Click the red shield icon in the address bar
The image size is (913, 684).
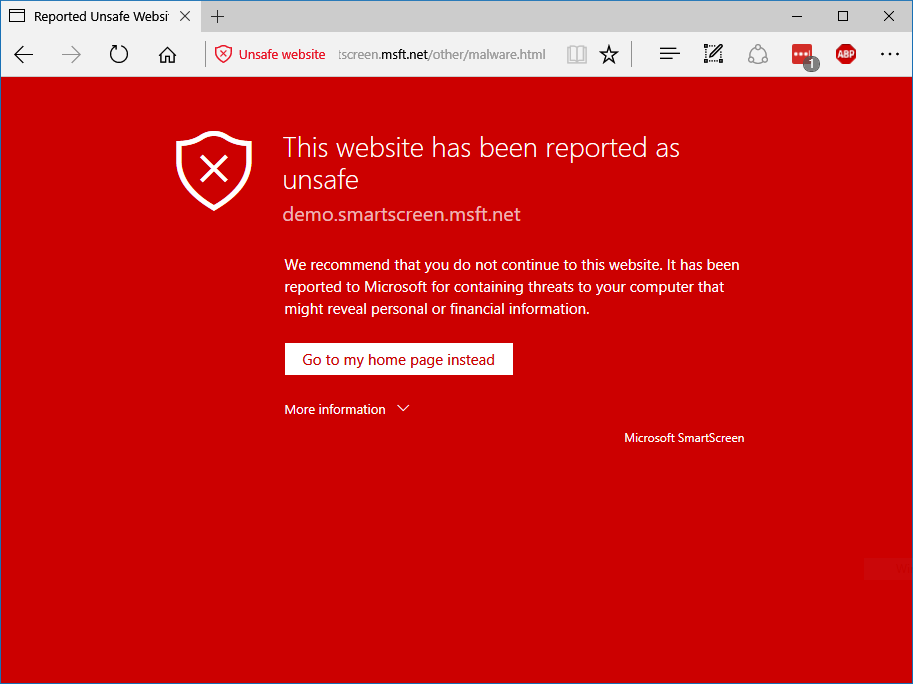(x=223, y=54)
